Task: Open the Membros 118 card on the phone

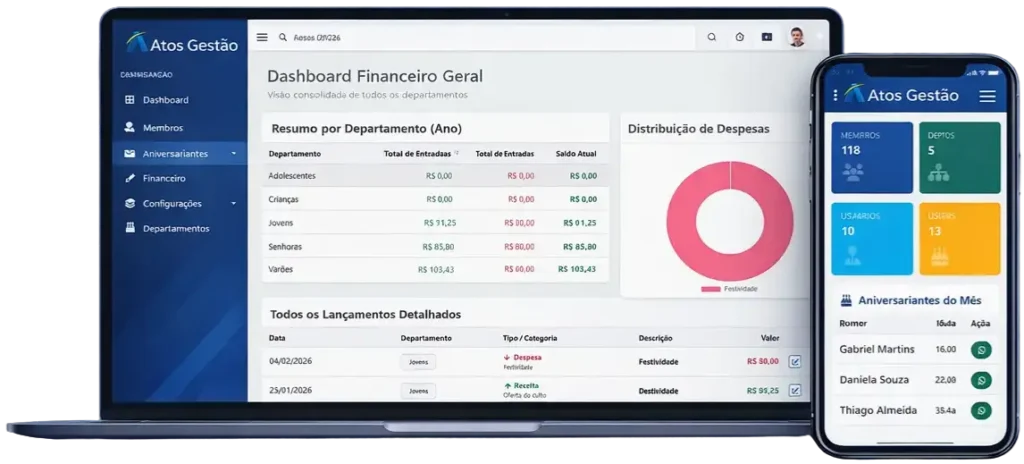Action: point(871,157)
